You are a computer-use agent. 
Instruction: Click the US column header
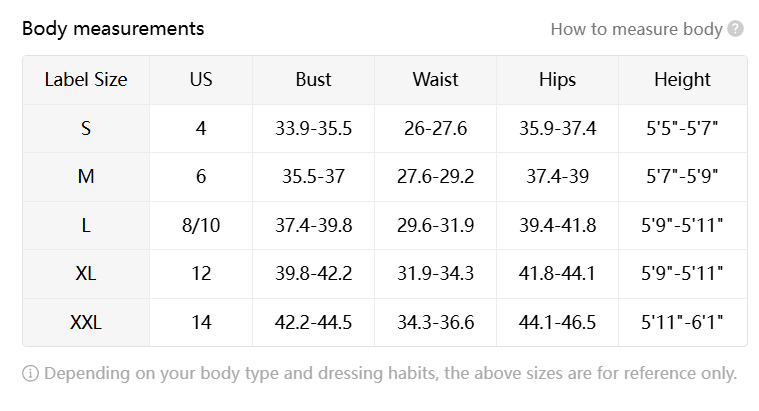(x=201, y=80)
